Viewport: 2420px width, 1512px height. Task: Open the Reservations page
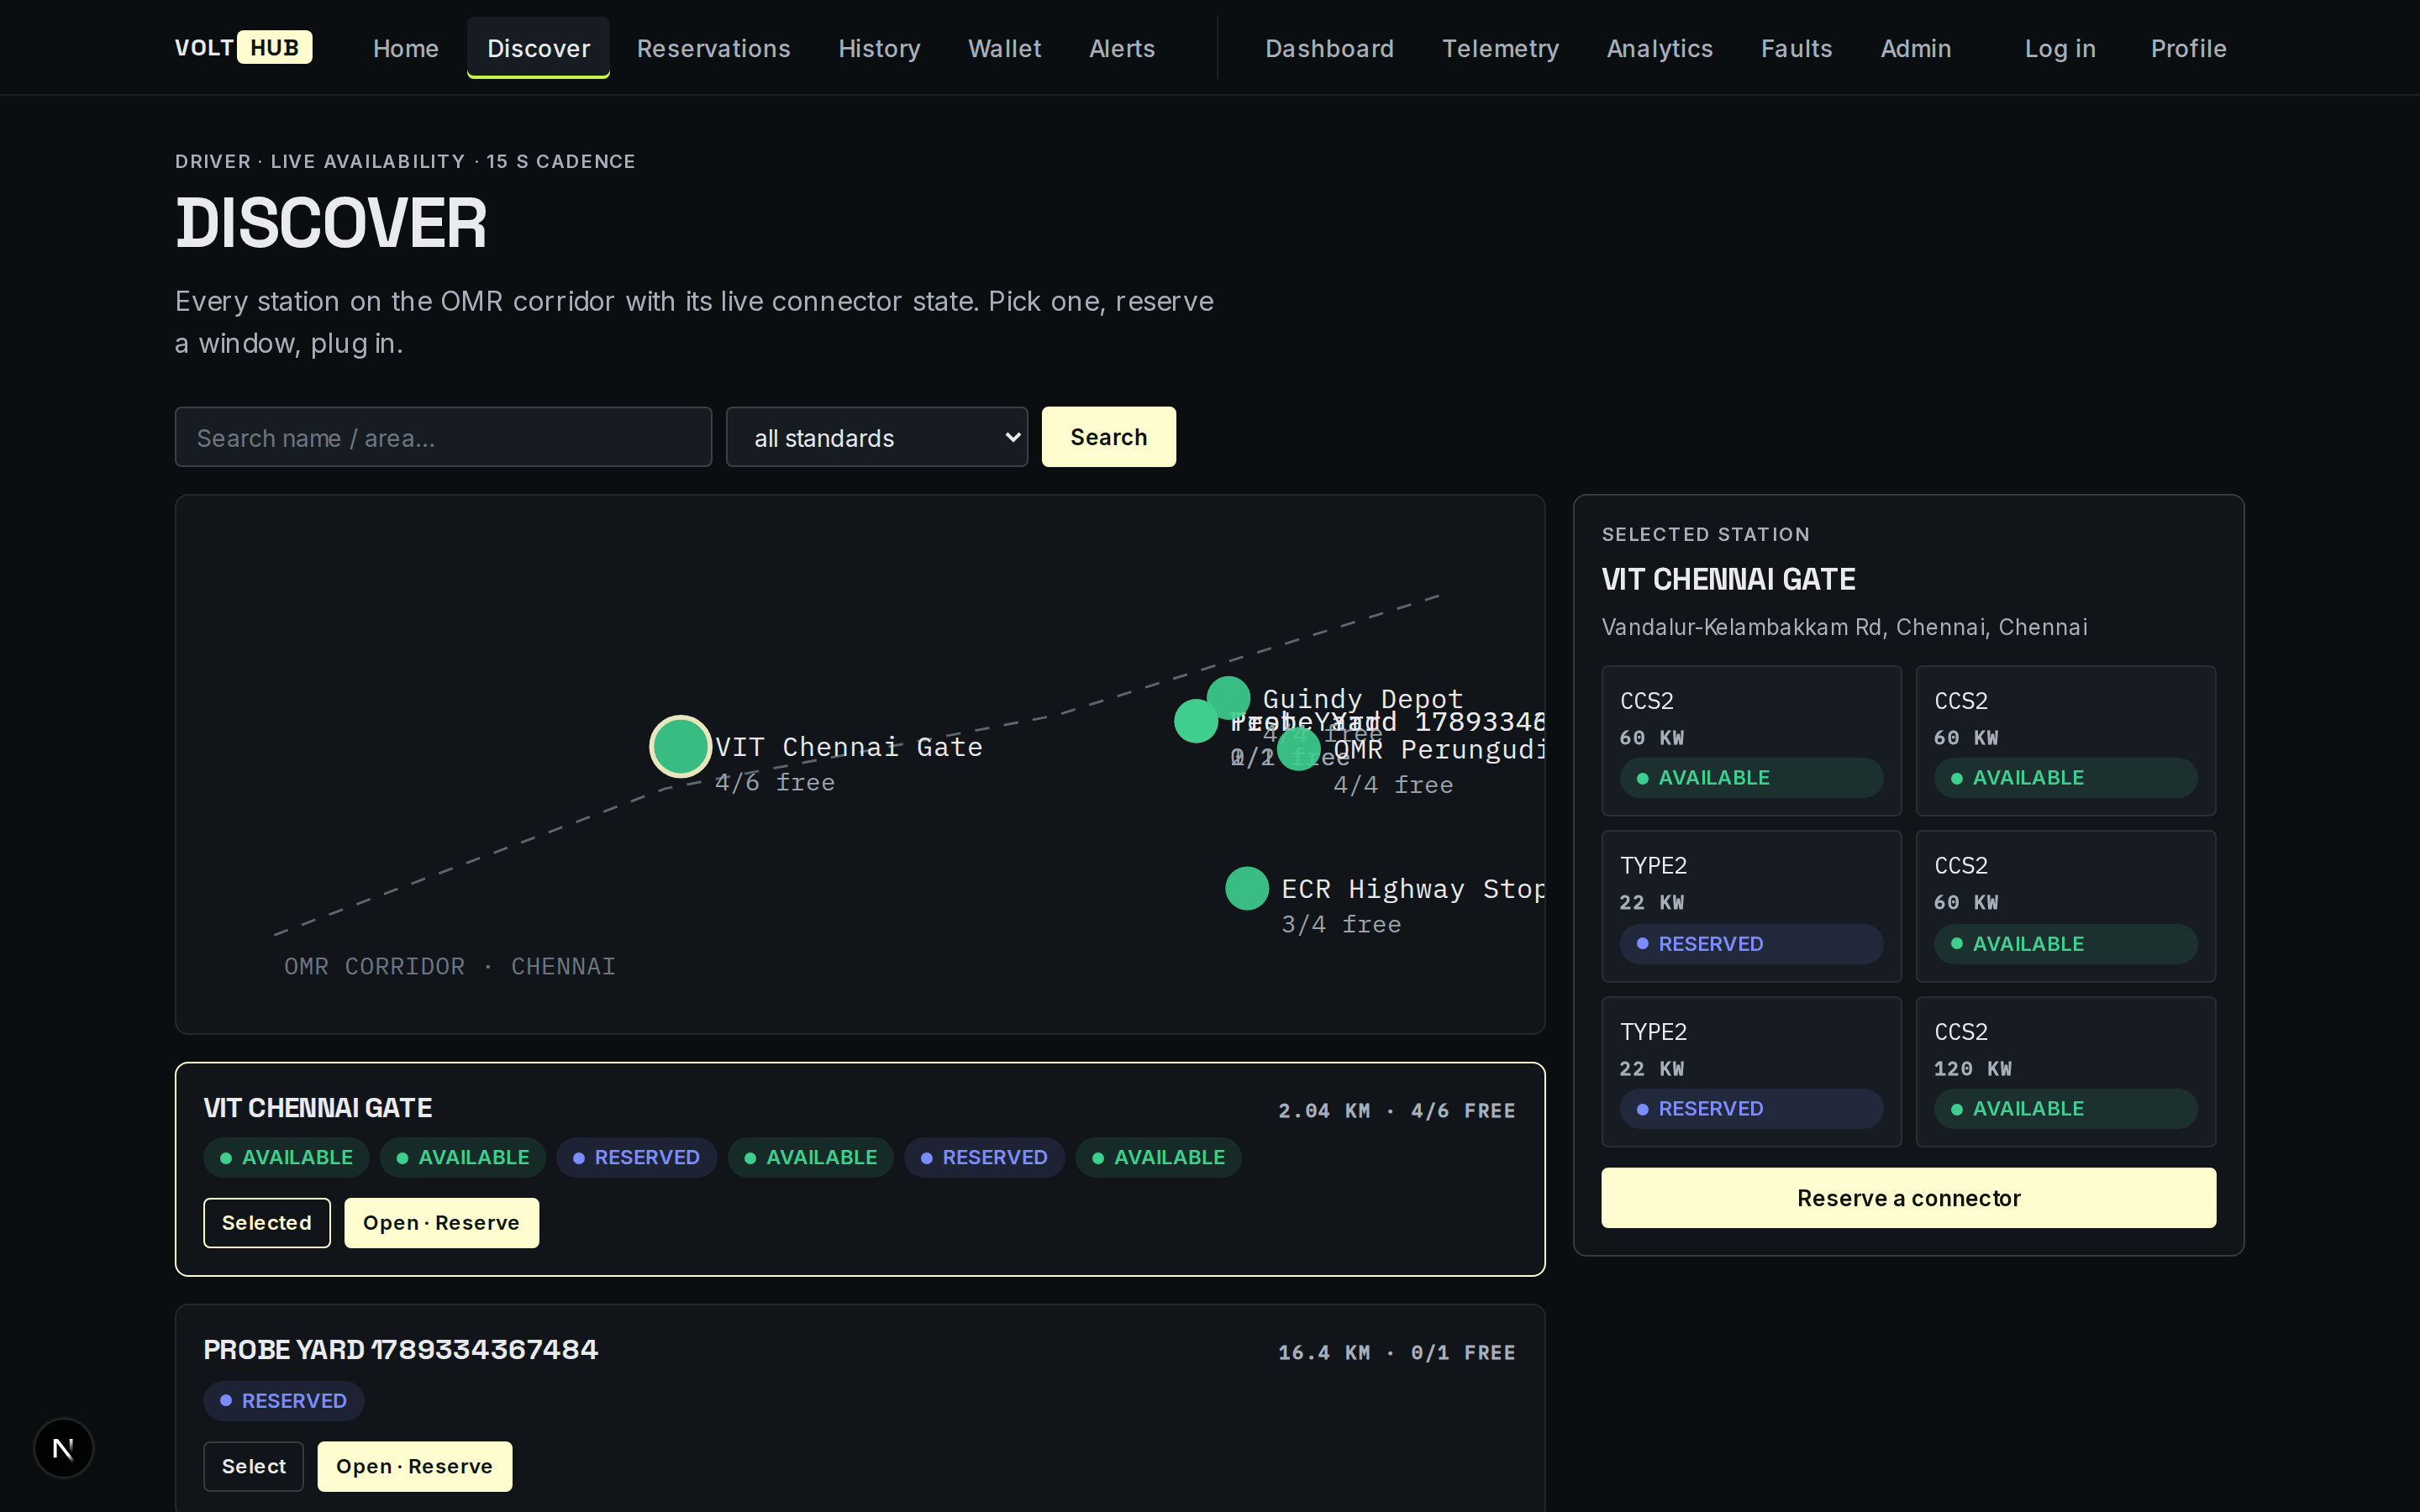click(713, 48)
